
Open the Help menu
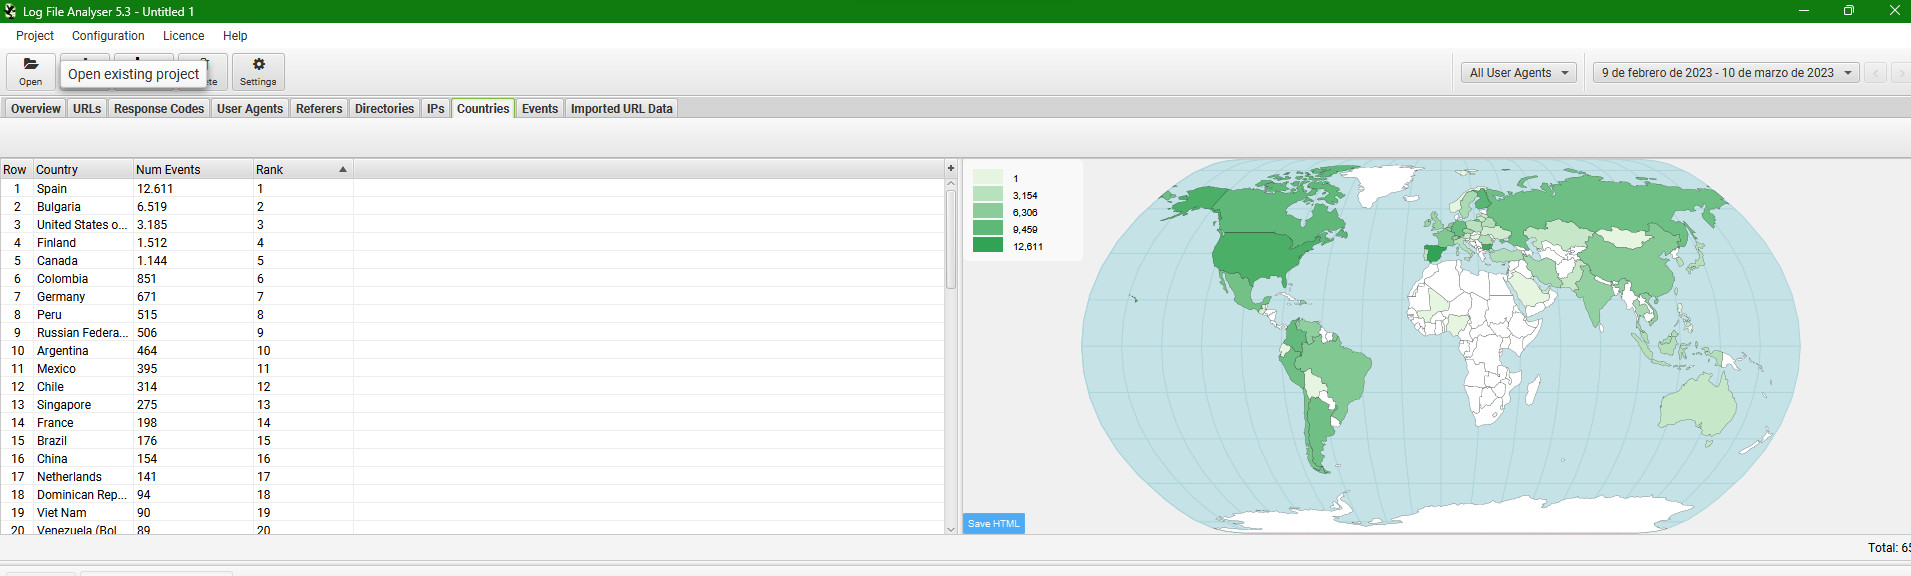tap(235, 36)
